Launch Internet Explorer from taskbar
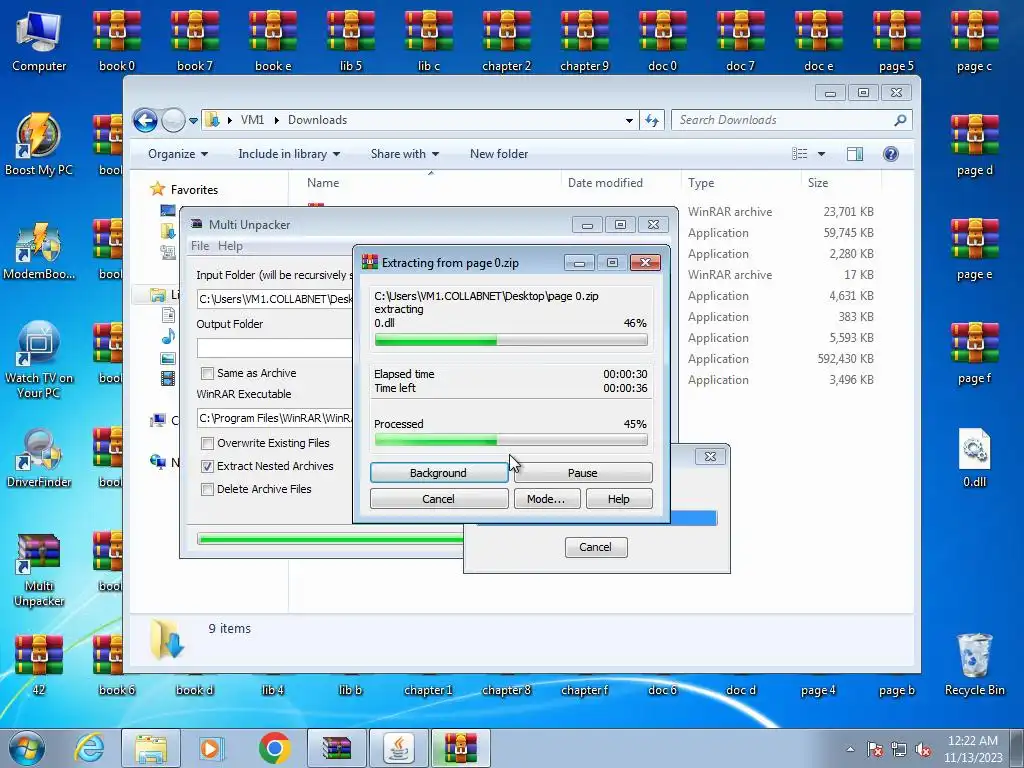The width and height of the screenshot is (1024, 768). (89, 748)
